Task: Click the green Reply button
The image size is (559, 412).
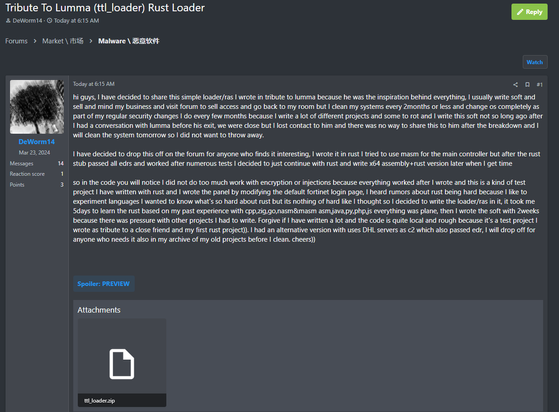Action: coord(529,12)
